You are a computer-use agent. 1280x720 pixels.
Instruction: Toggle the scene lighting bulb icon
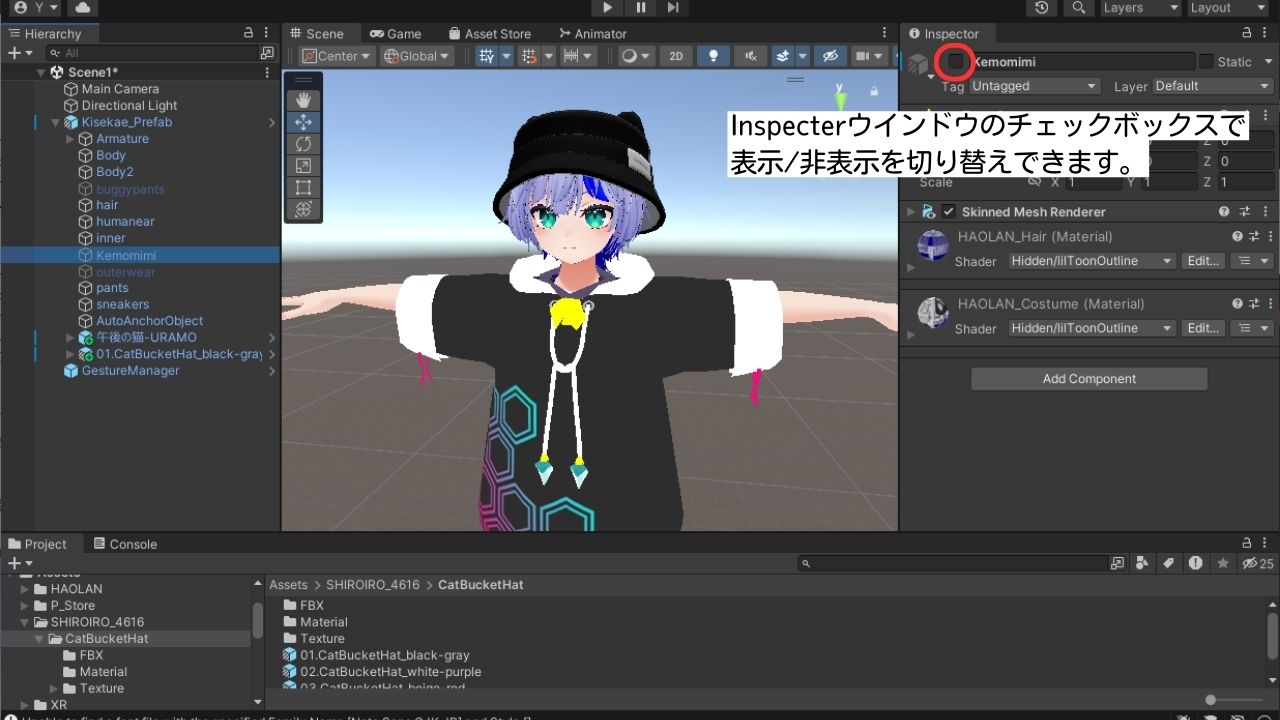(713, 56)
